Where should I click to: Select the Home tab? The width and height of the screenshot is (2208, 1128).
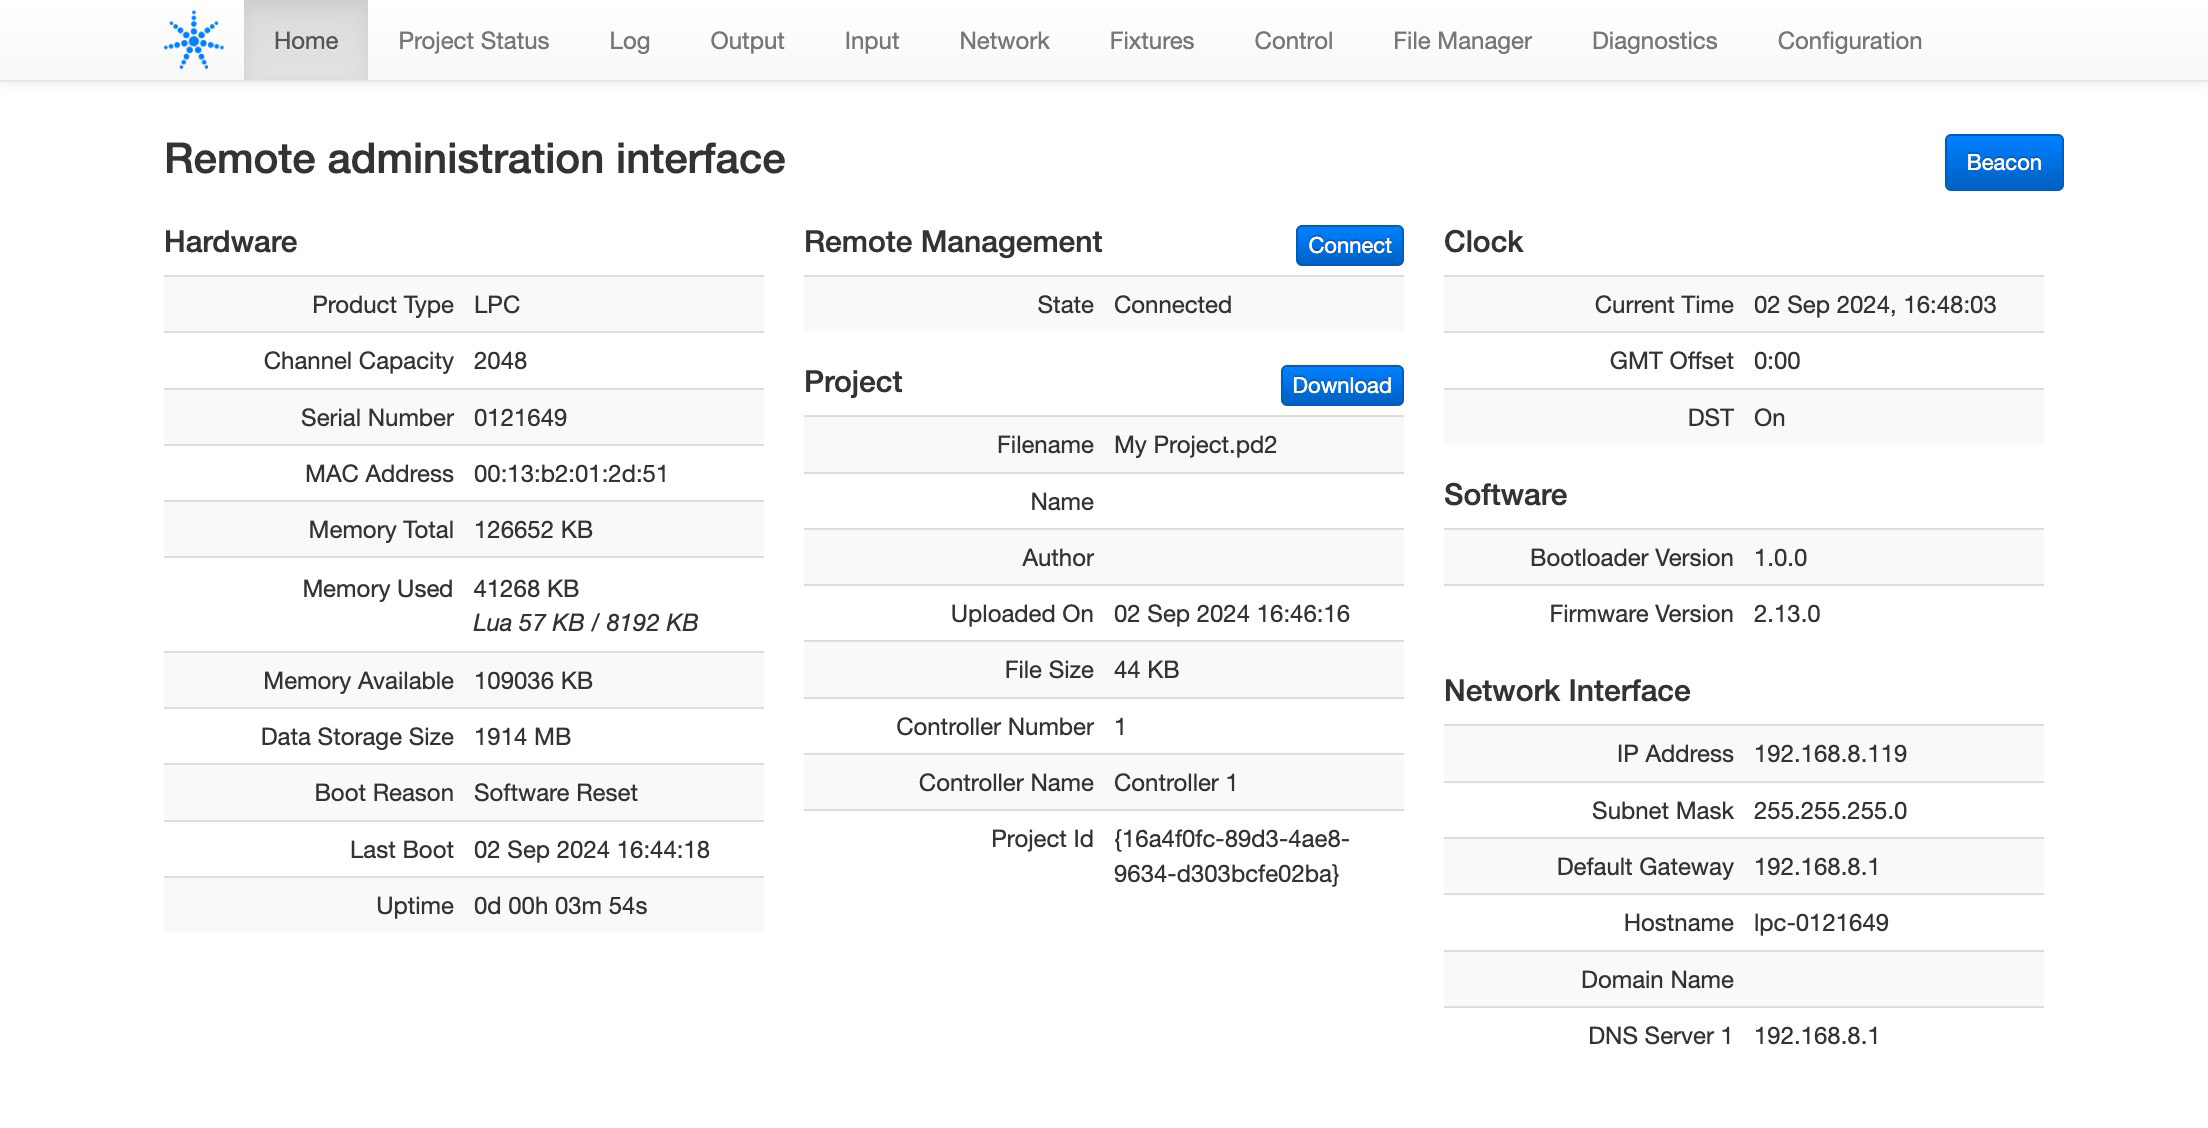305,41
